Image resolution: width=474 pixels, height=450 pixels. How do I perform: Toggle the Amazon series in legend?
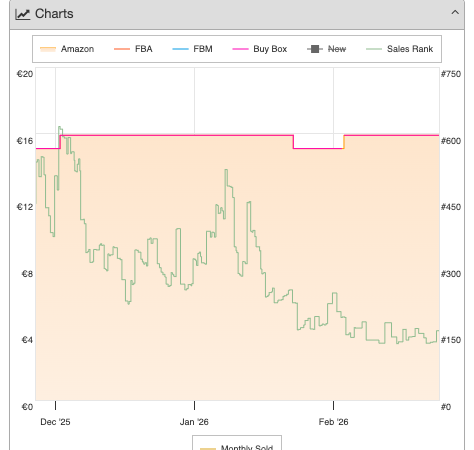[x=67, y=49]
